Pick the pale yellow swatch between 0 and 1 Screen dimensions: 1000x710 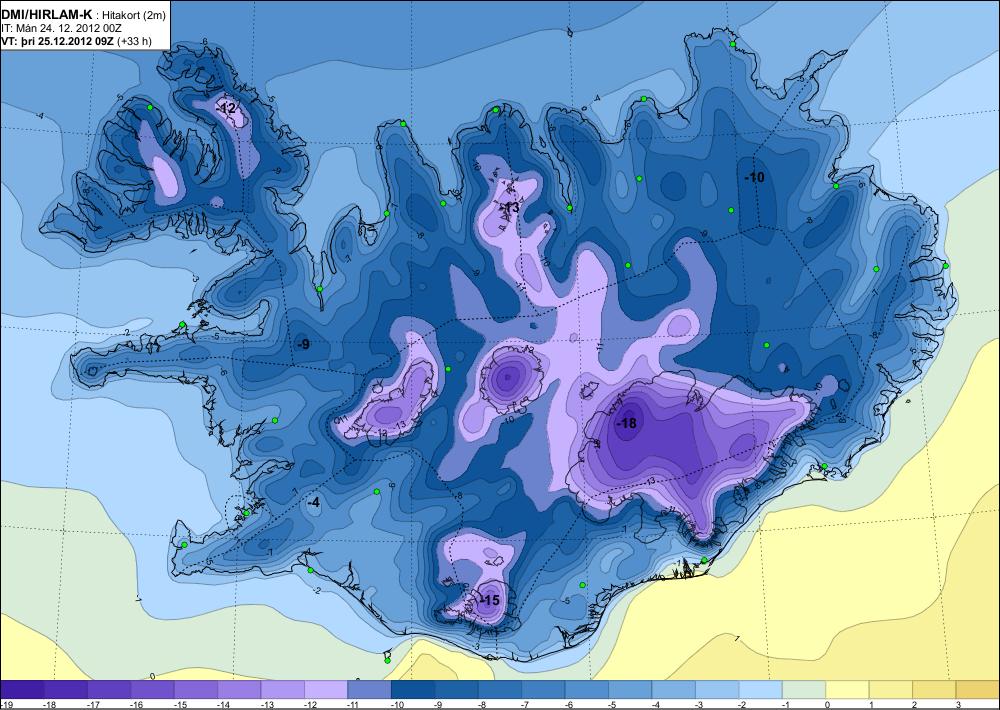tap(847, 689)
